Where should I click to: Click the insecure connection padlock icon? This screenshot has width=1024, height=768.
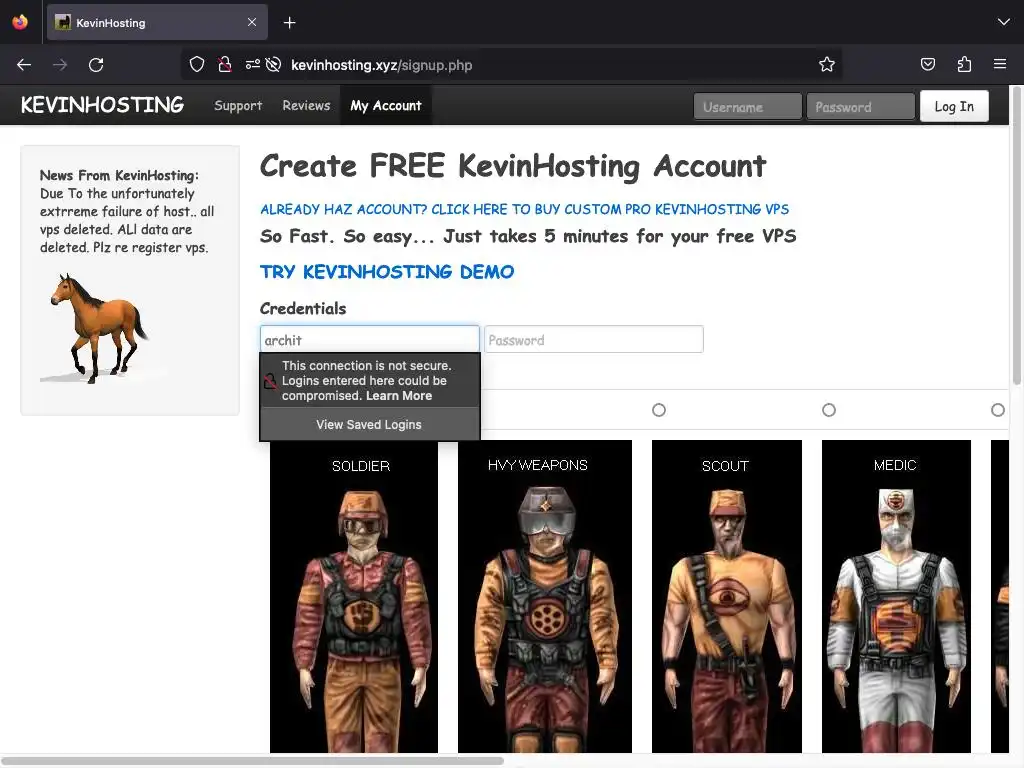(225, 64)
